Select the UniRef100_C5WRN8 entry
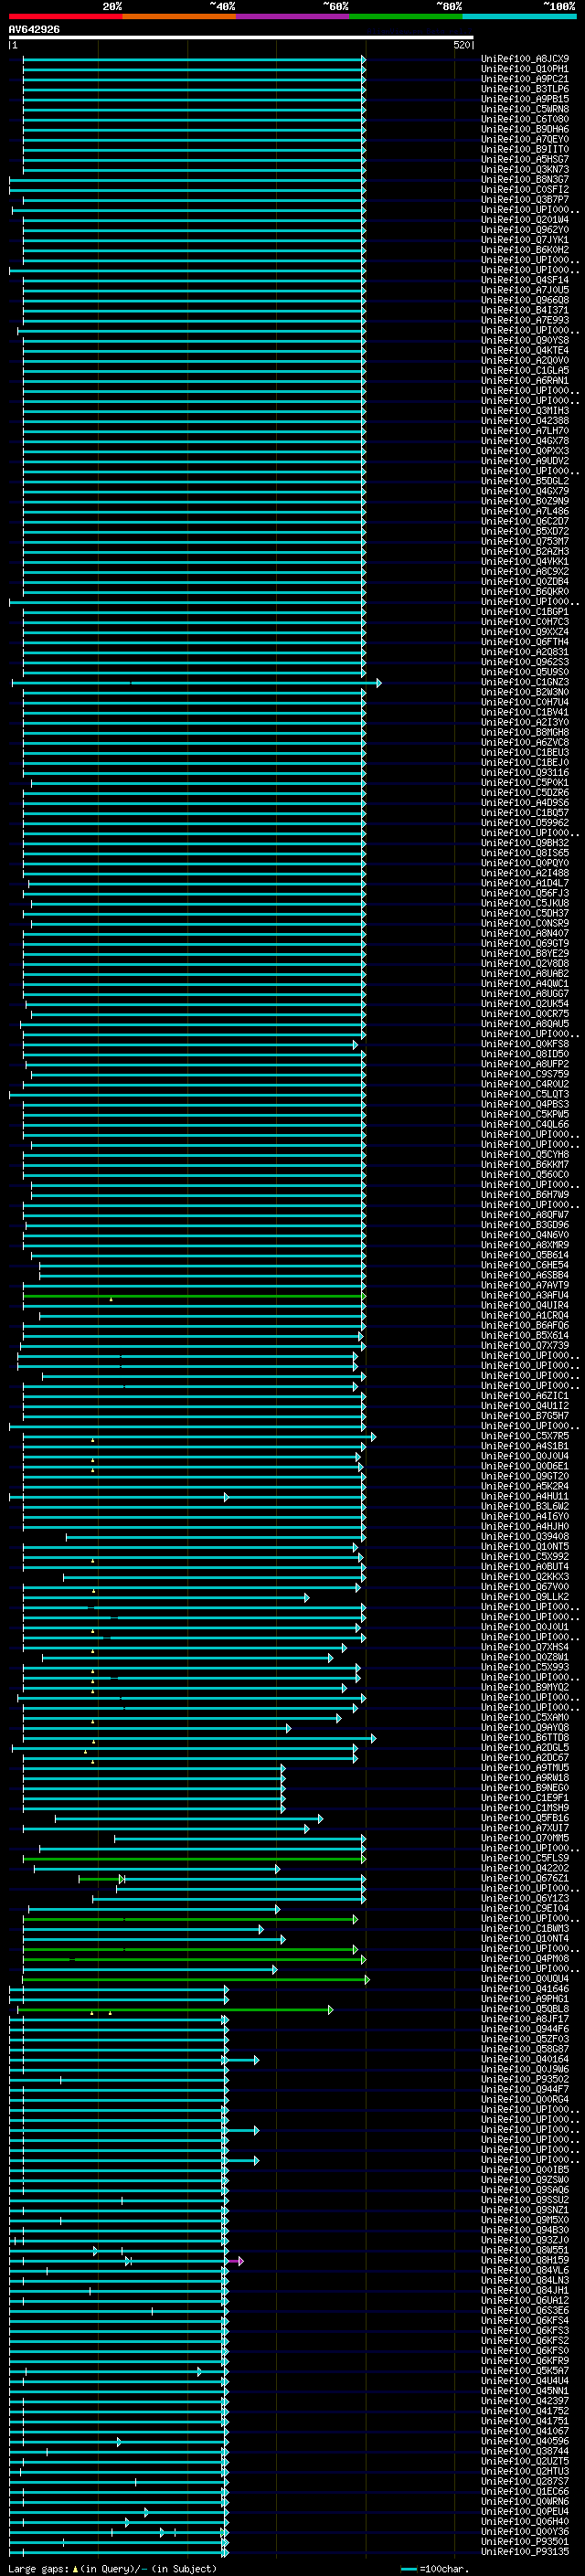Viewport: 585px width, 2576px height. pyautogui.click(x=524, y=109)
